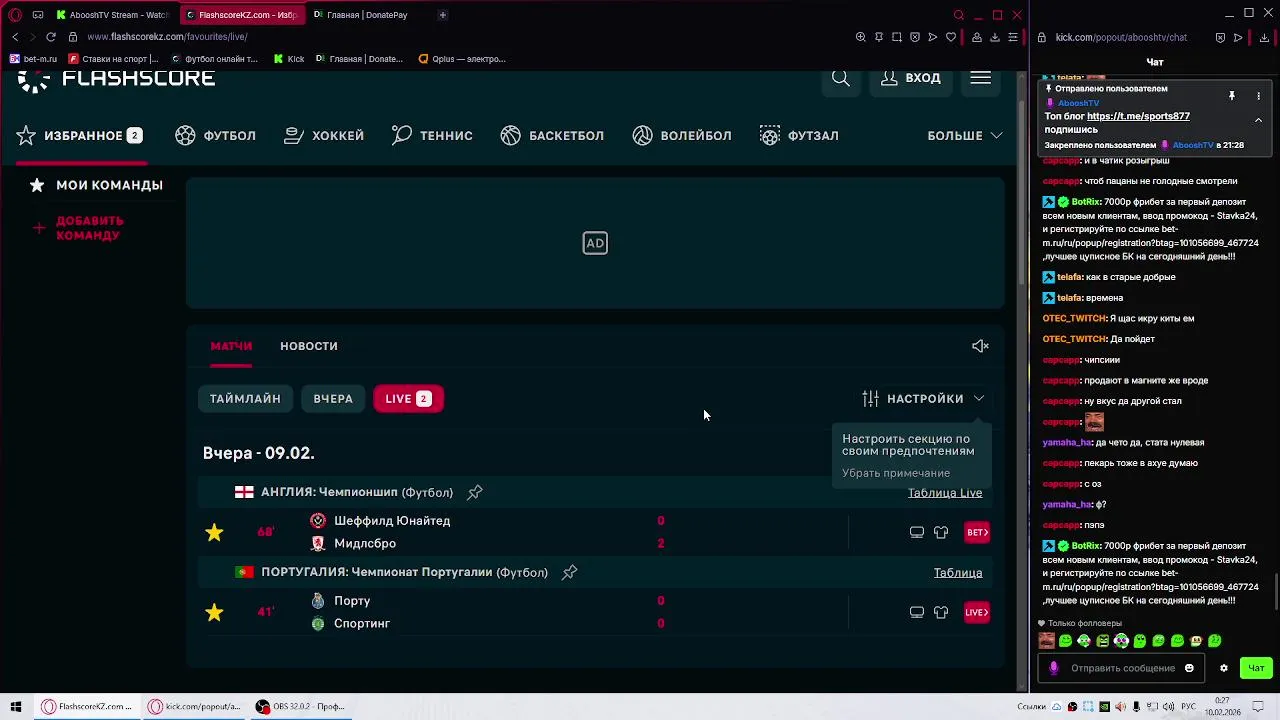
Task: Click the TV icon on the Sheffield match
Action: pyautogui.click(x=917, y=532)
